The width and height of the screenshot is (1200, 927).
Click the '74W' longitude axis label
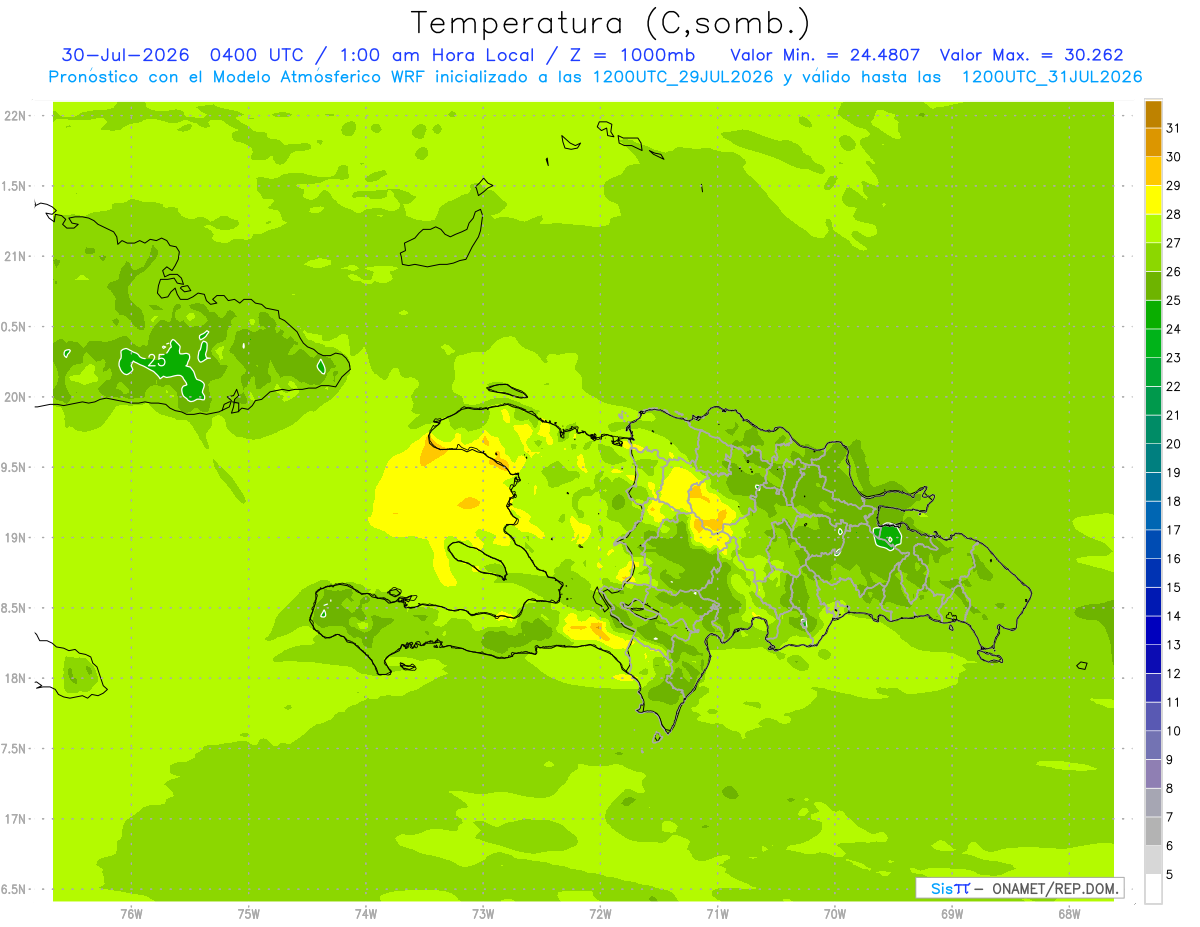[366, 914]
